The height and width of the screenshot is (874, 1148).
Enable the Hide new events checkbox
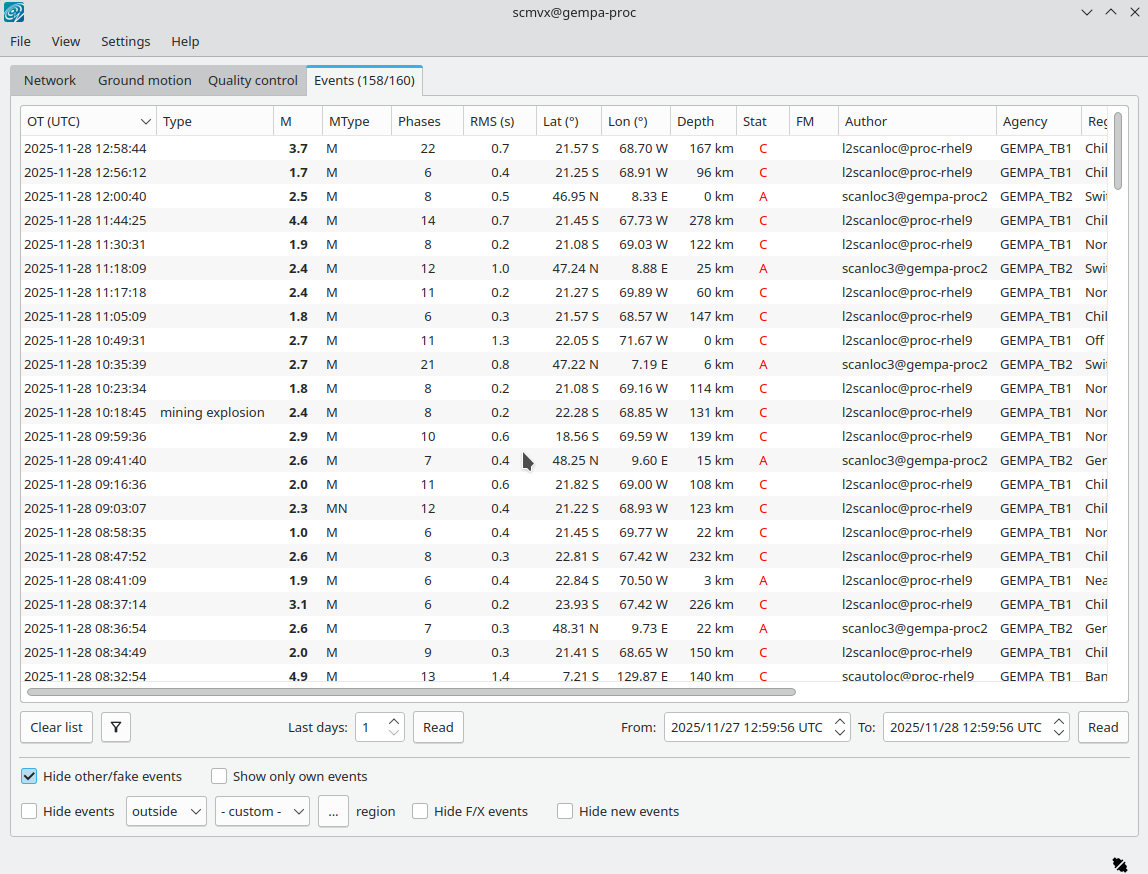(566, 811)
